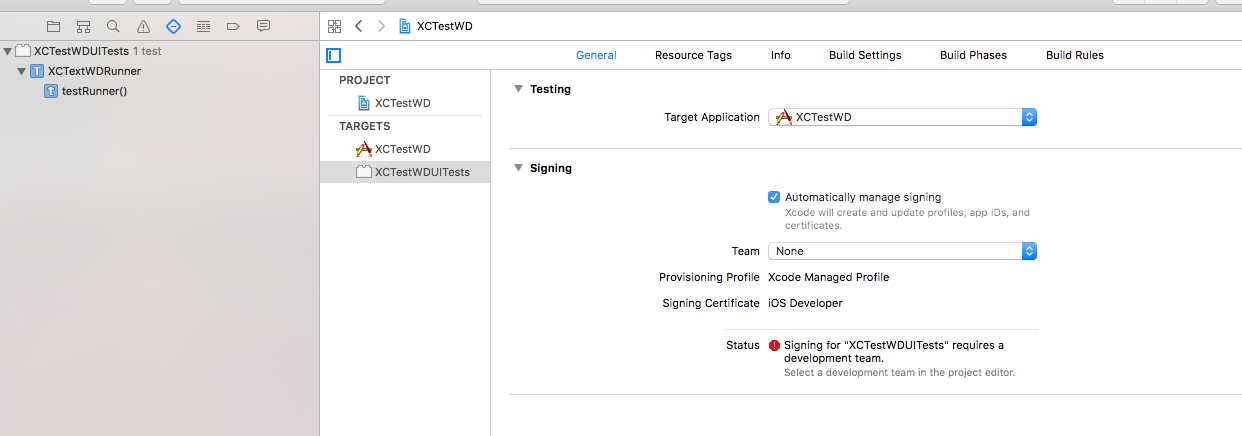Open the Find navigator magnifier icon
Screen dimensions: 1242x436
113,26
